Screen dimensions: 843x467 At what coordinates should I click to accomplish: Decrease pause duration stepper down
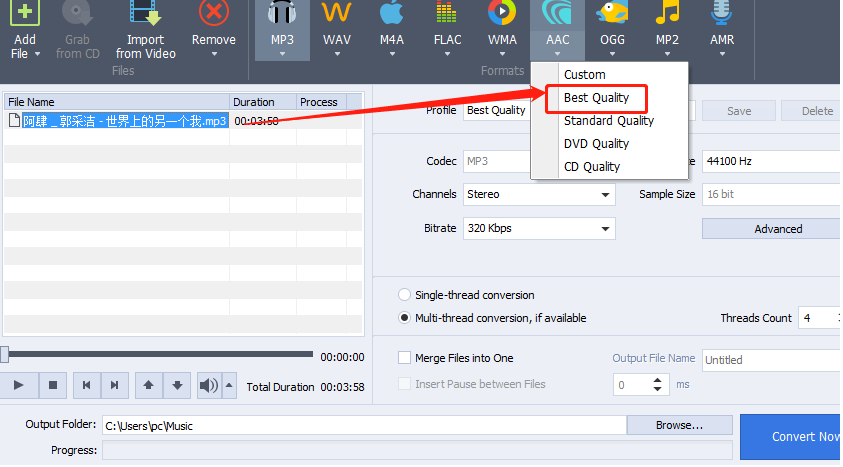[x=658, y=389]
